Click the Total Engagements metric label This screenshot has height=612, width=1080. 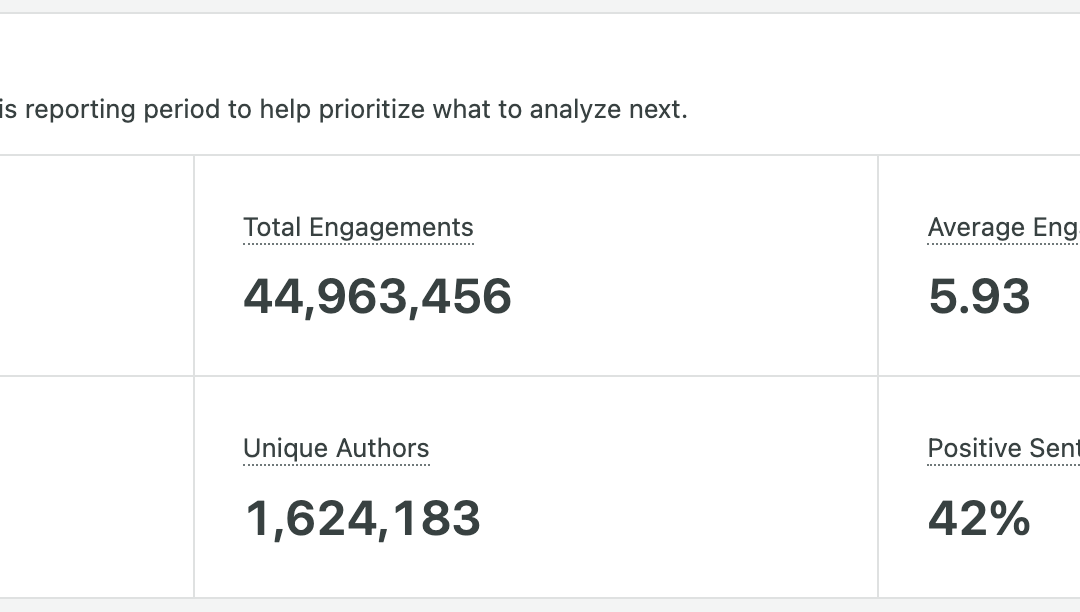point(358,228)
